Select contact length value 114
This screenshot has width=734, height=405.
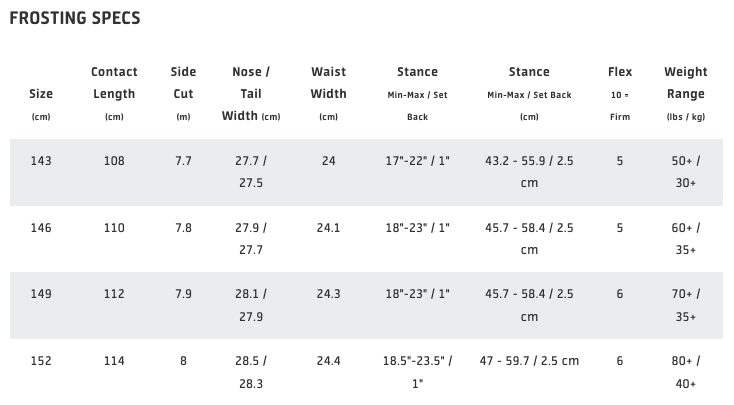pyautogui.click(x=114, y=361)
